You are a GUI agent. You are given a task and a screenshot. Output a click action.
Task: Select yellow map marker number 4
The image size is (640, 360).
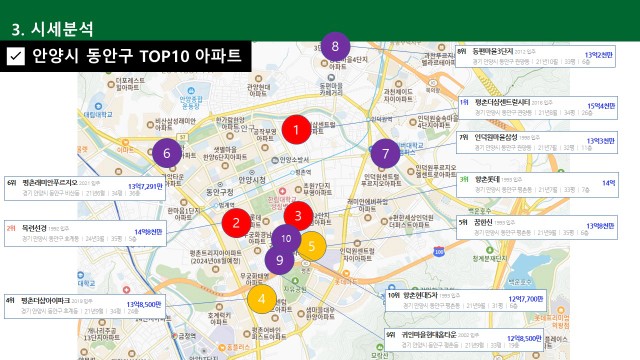coord(262,299)
